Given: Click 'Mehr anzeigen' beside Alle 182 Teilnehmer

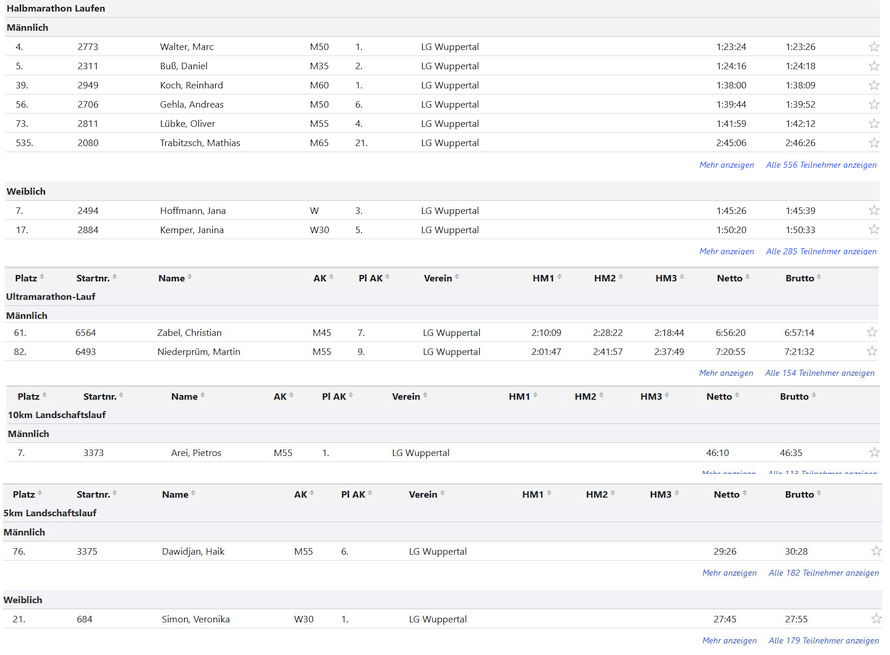Looking at the screenshot, I should [x=729, y=573].
